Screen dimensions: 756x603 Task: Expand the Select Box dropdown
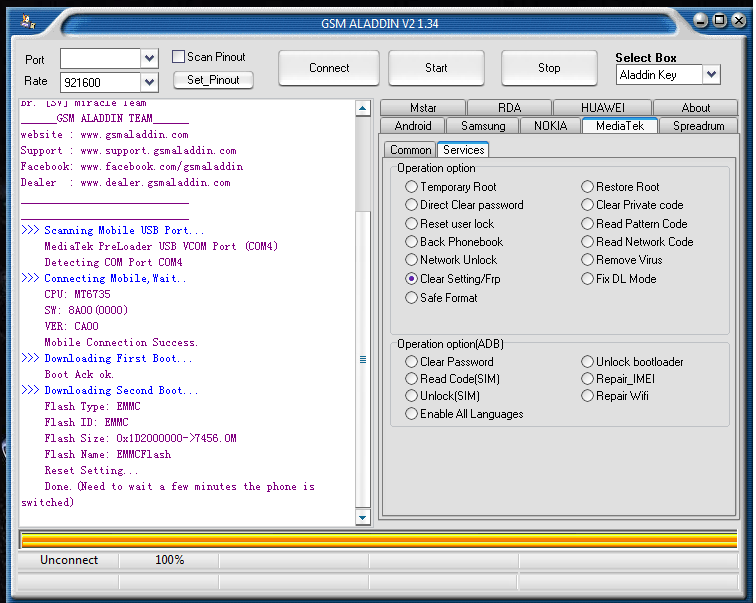pos(711,75)
